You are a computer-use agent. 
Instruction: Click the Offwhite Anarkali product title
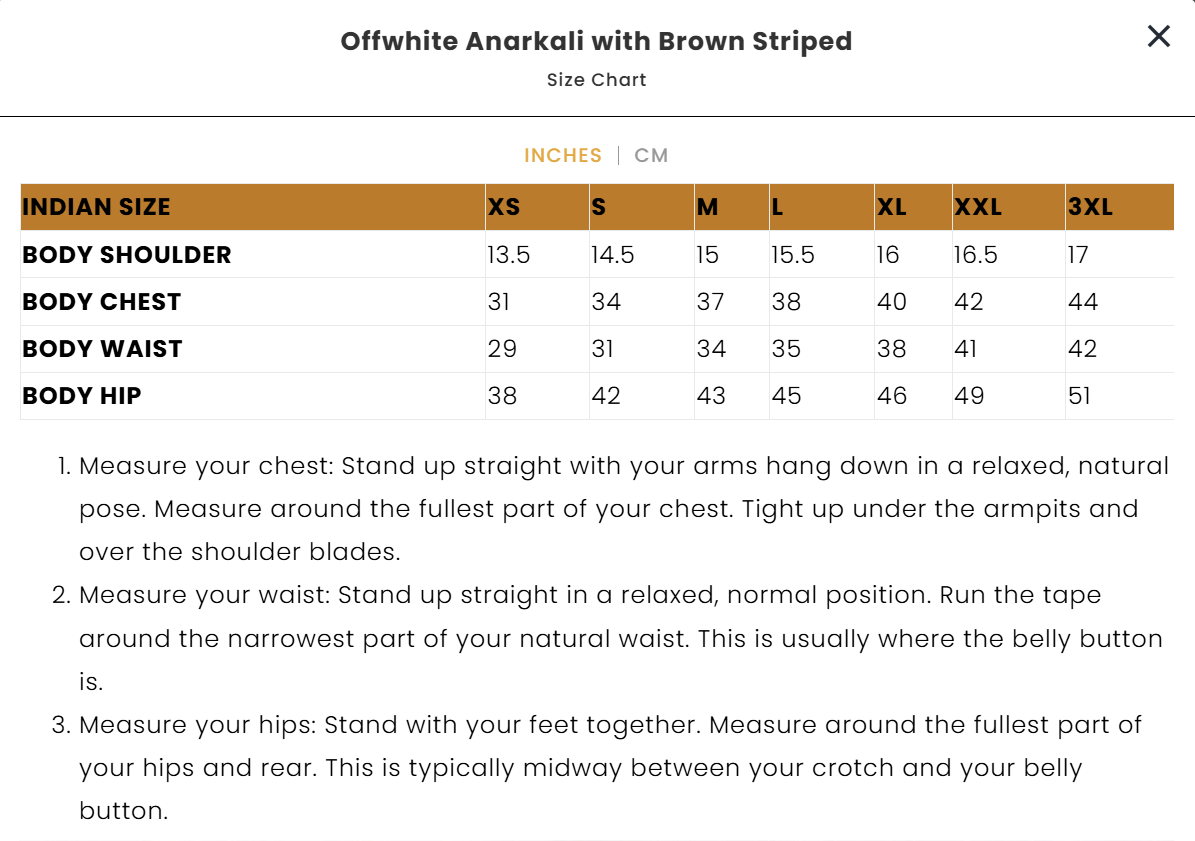tap(596, 41)
